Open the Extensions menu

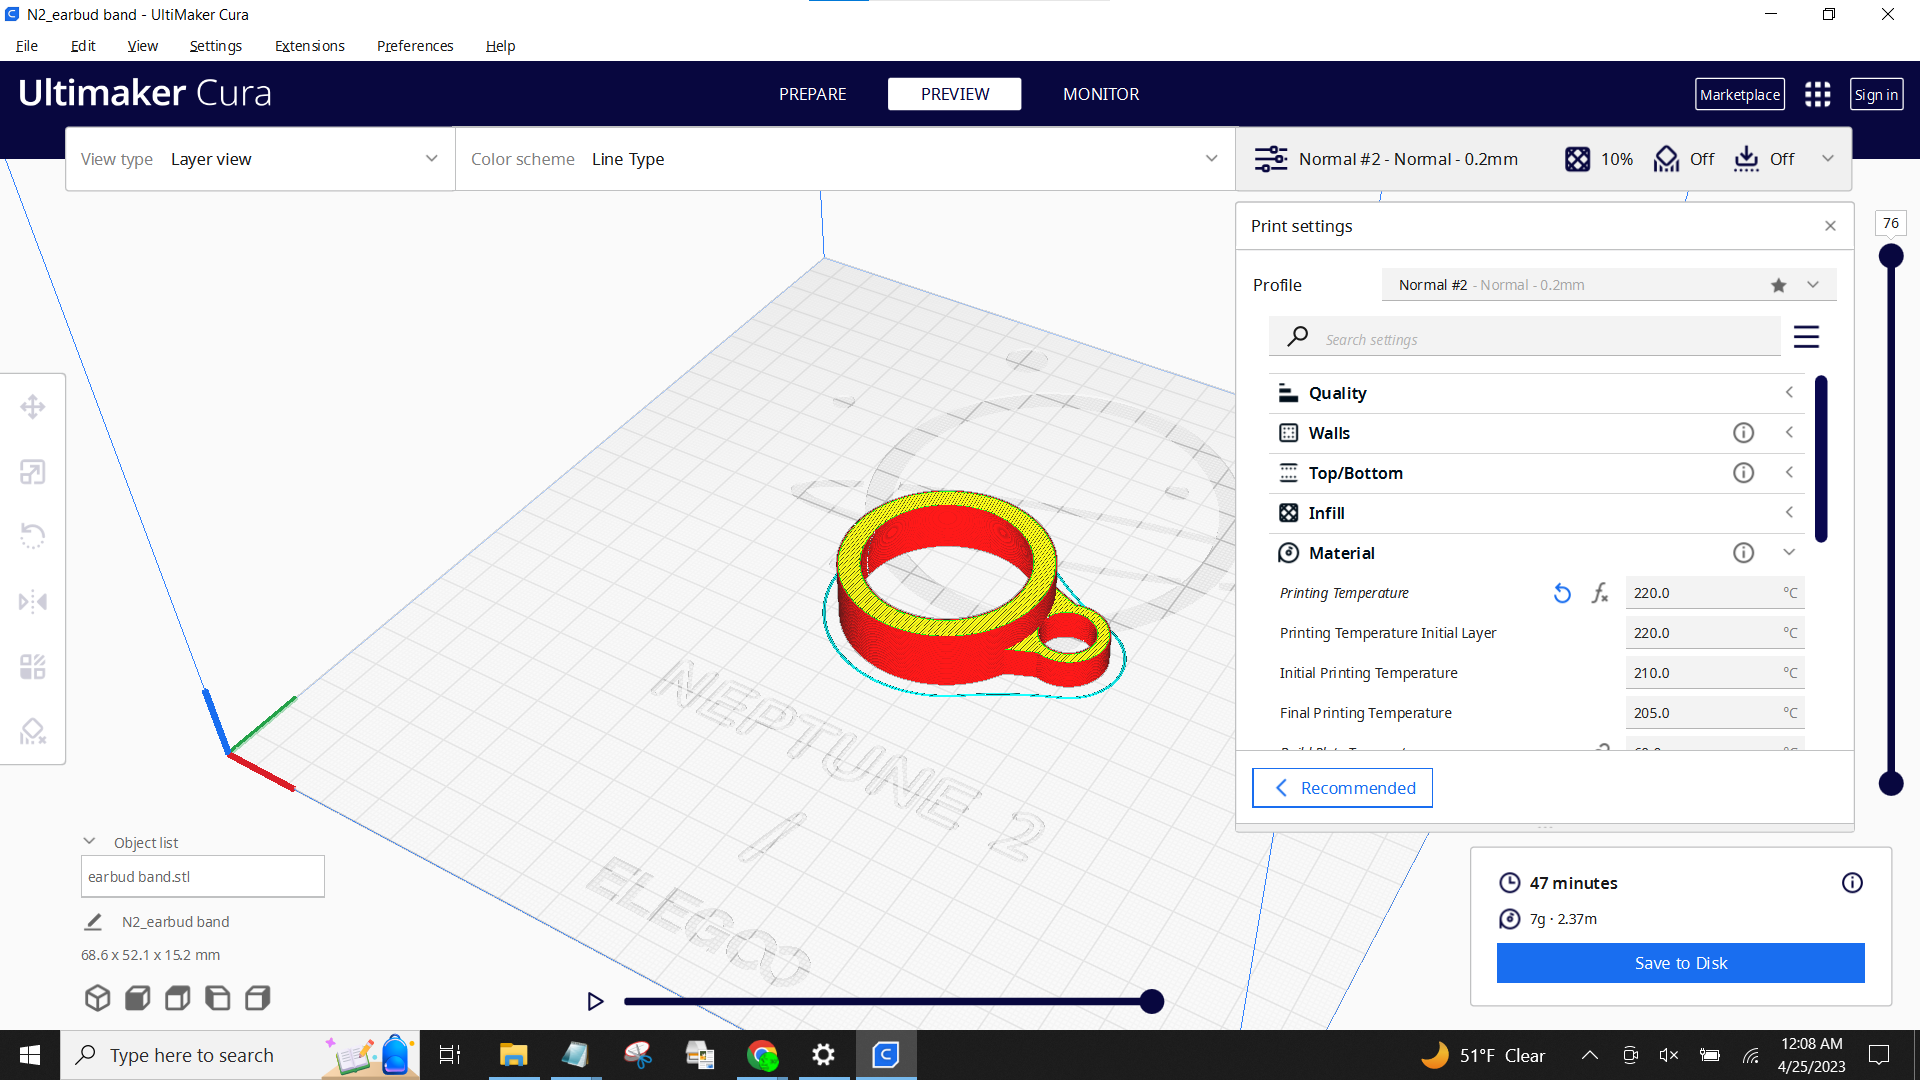tap(309, 46)
